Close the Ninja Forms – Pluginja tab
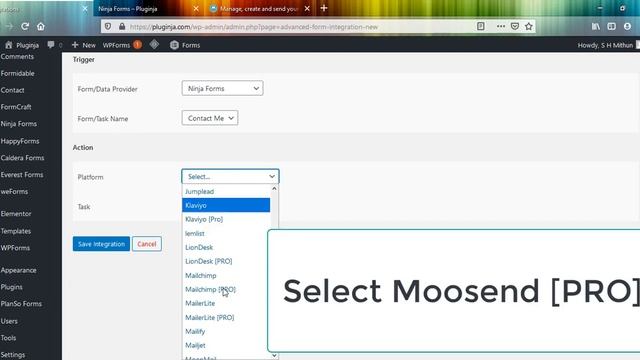 point(196,9)
